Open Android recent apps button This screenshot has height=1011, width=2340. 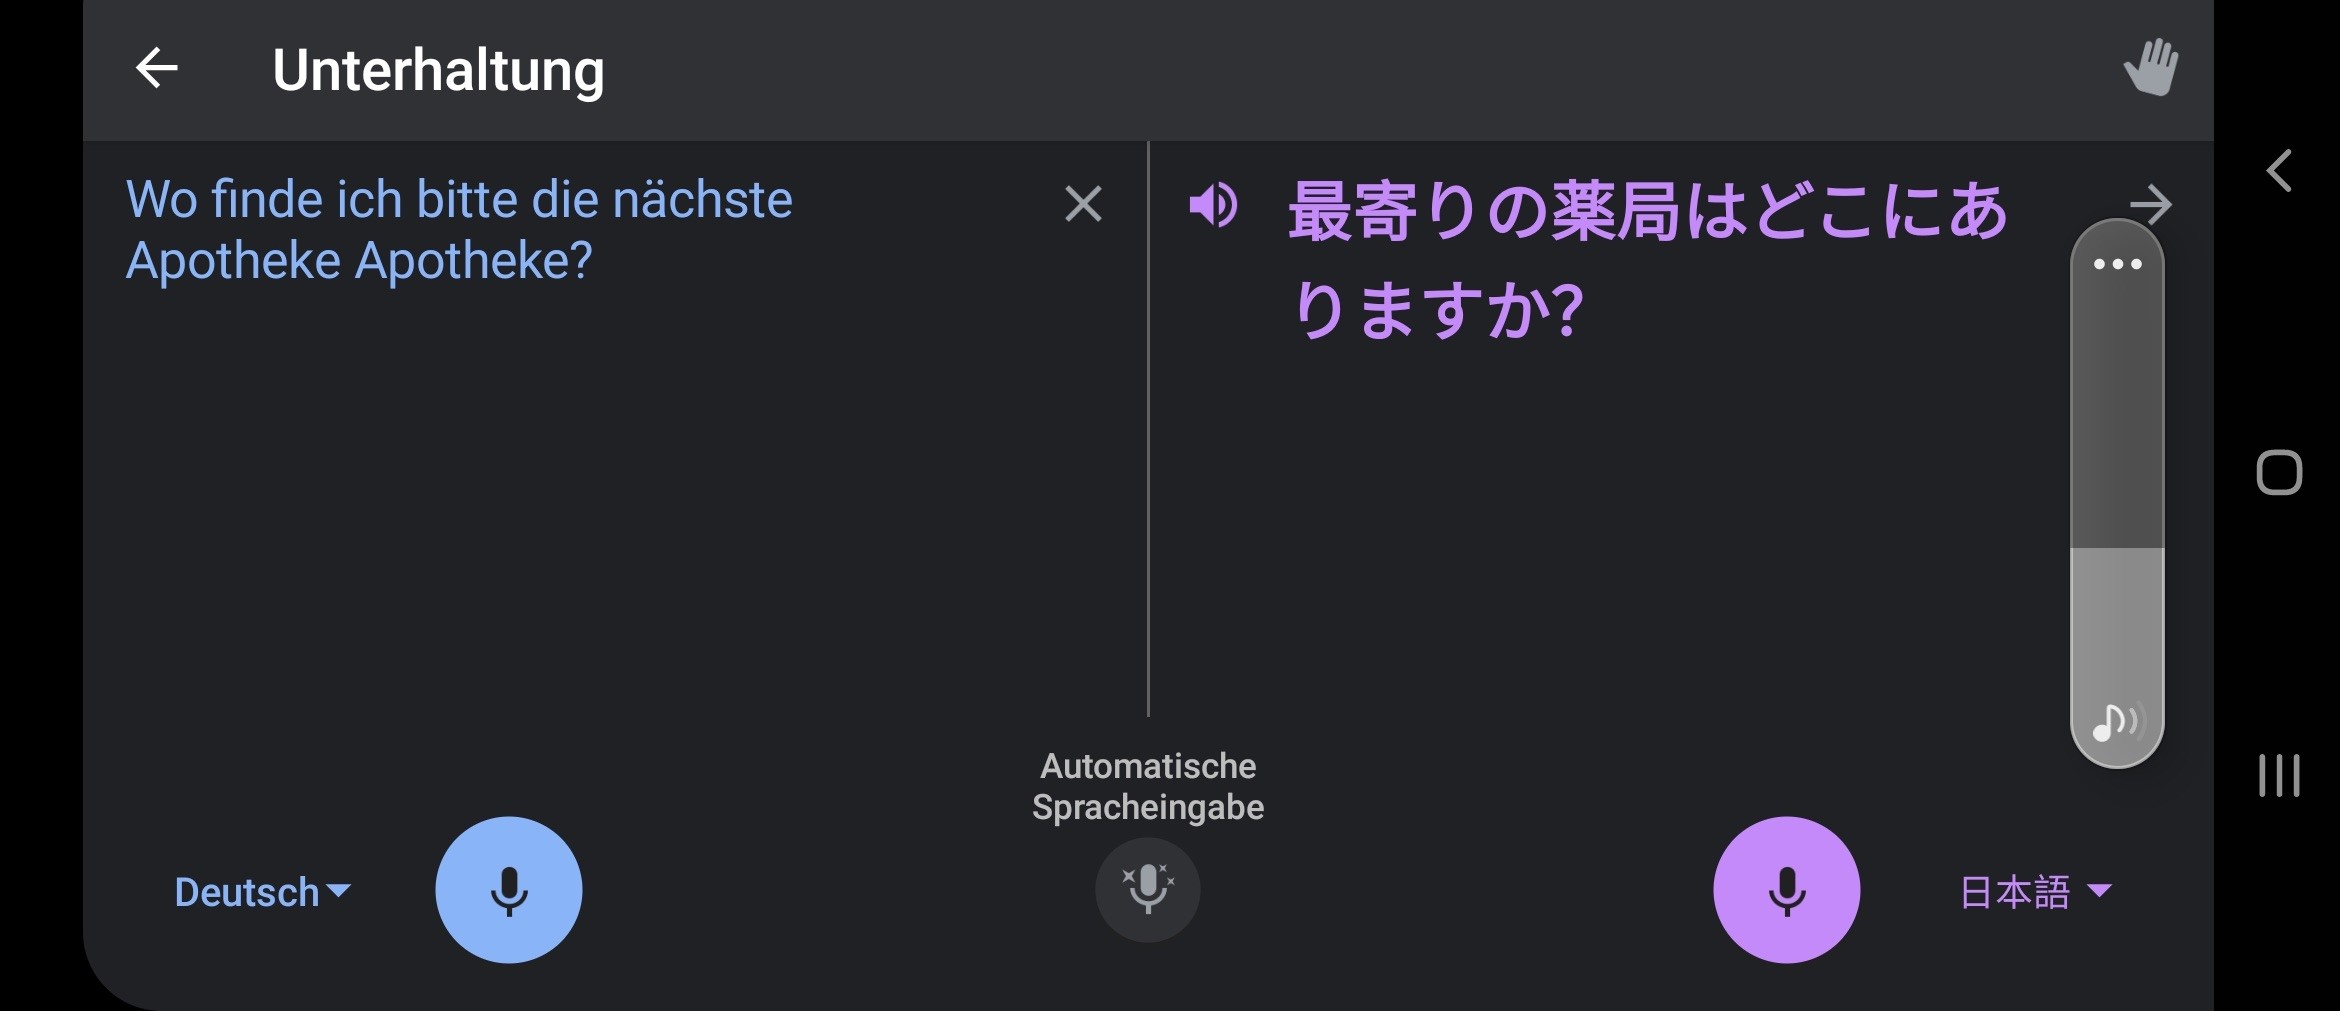[x=2279, y=776]
